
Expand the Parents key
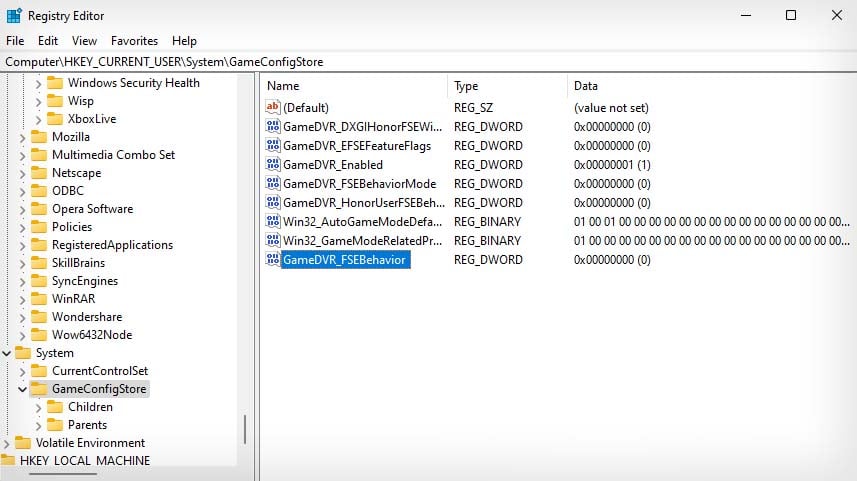click(38, 426)
